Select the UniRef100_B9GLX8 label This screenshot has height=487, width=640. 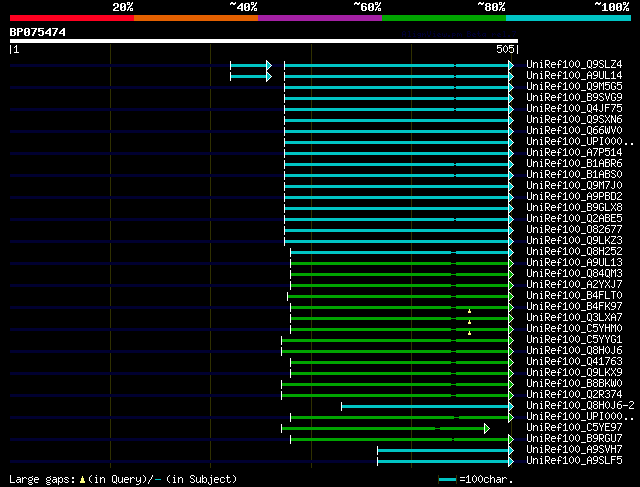pos(574,208)
